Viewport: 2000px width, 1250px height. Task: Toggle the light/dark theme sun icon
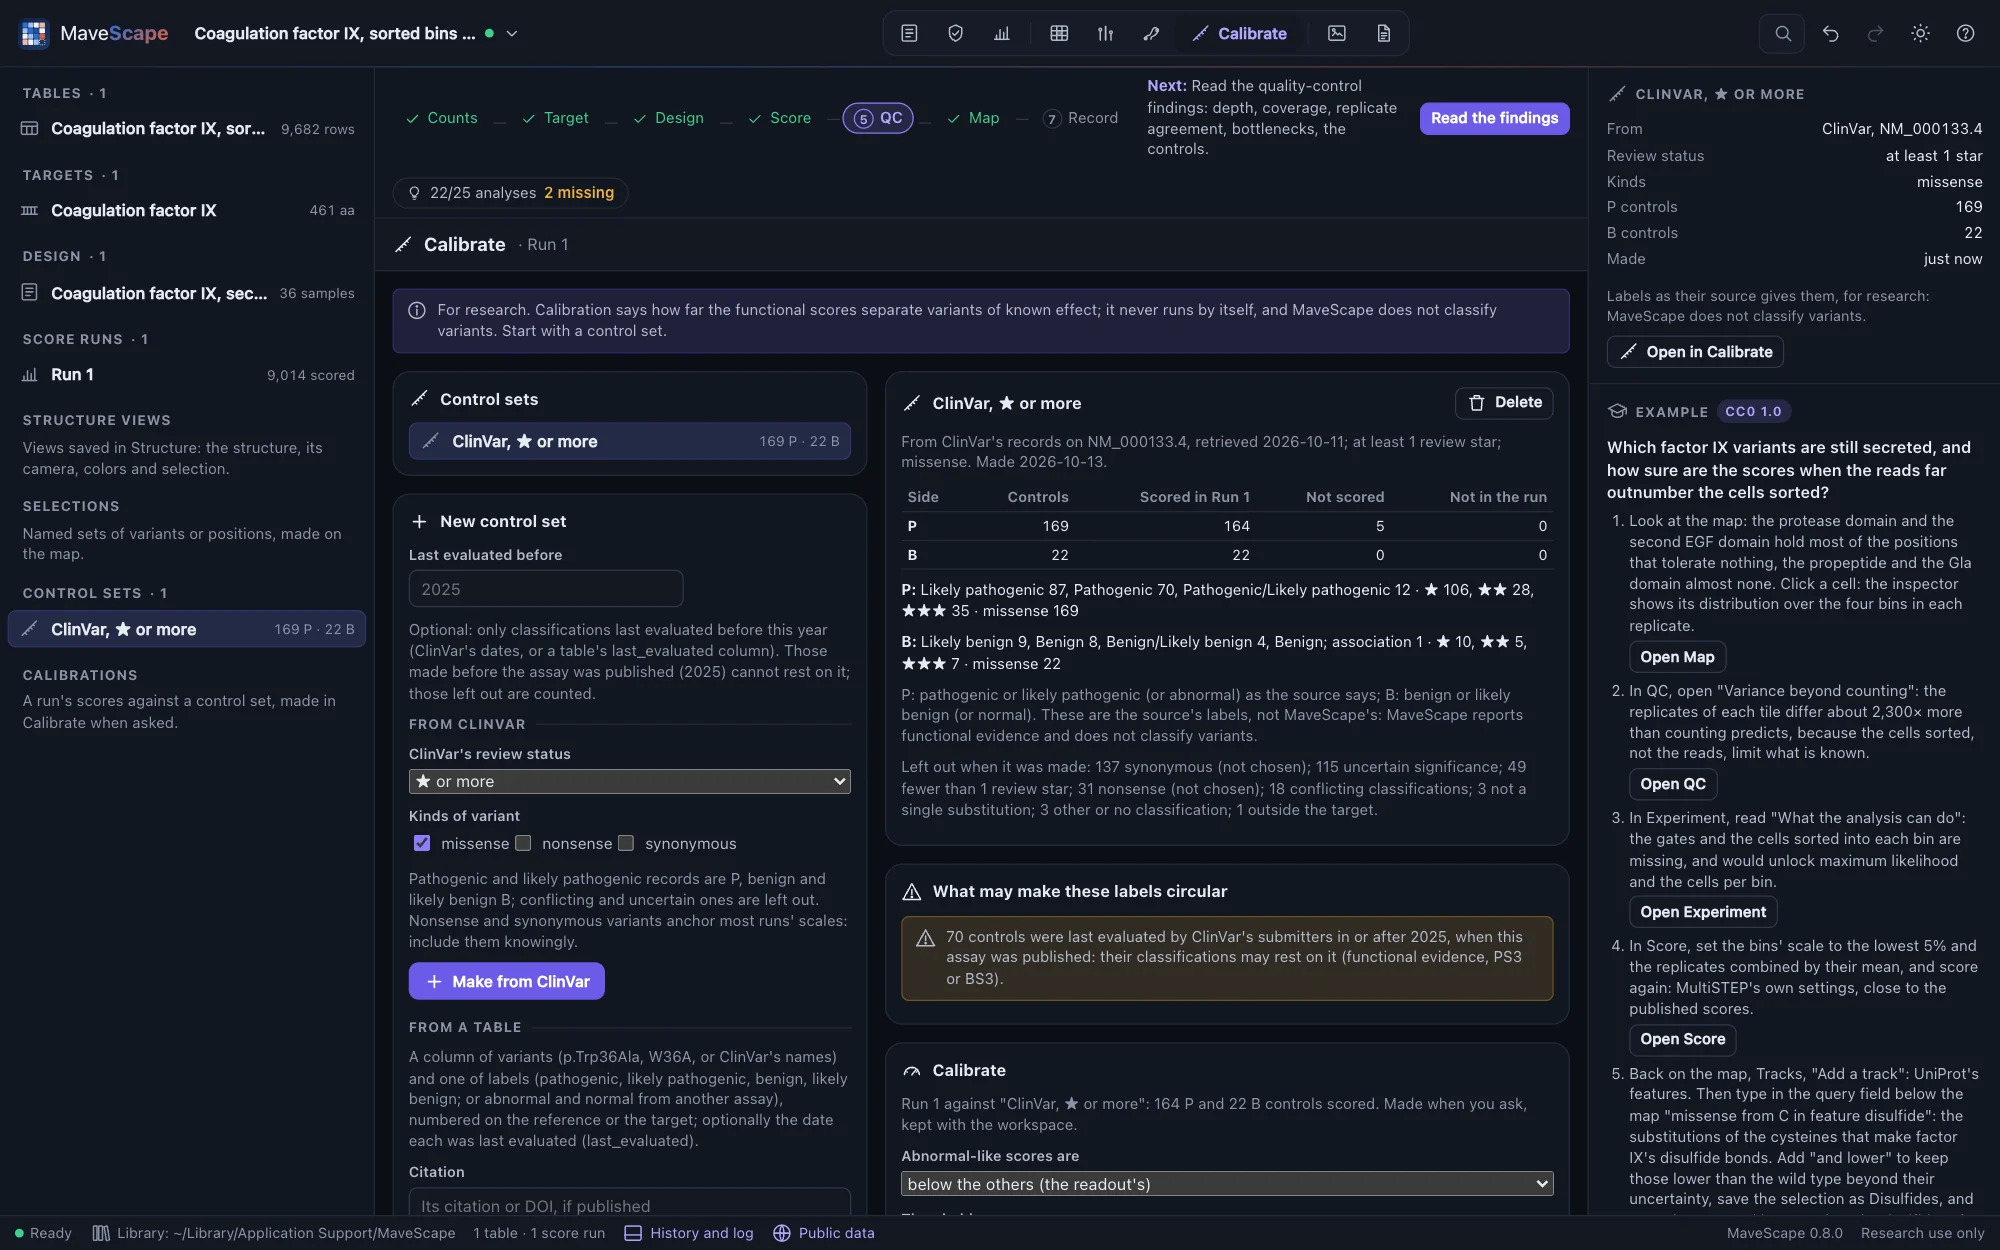pos(1920,33)
